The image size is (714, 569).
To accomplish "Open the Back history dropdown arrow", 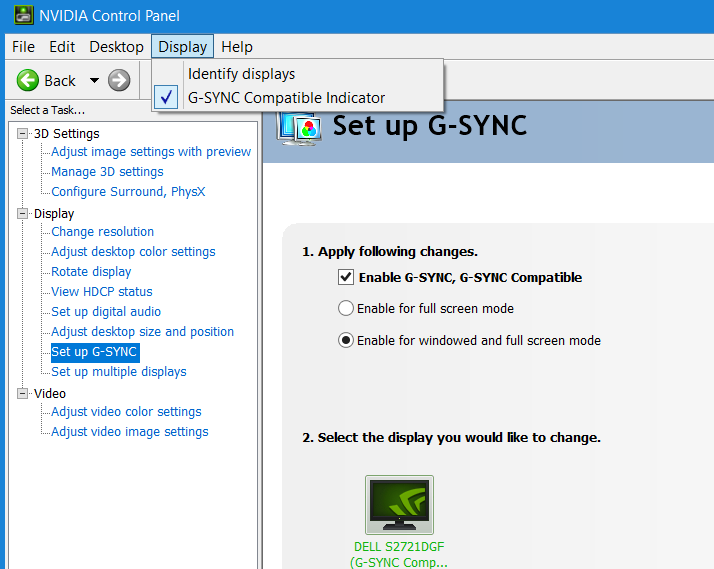I will point(94,81).
